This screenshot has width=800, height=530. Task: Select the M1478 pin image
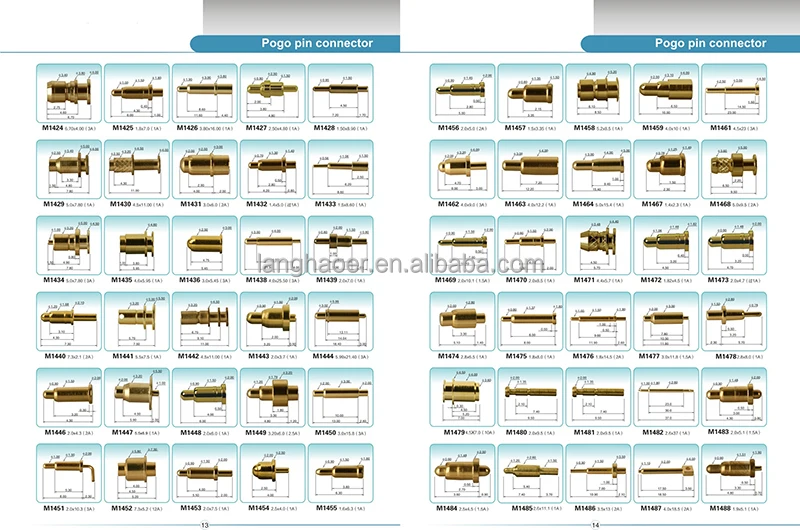click(x=734, y=321)
